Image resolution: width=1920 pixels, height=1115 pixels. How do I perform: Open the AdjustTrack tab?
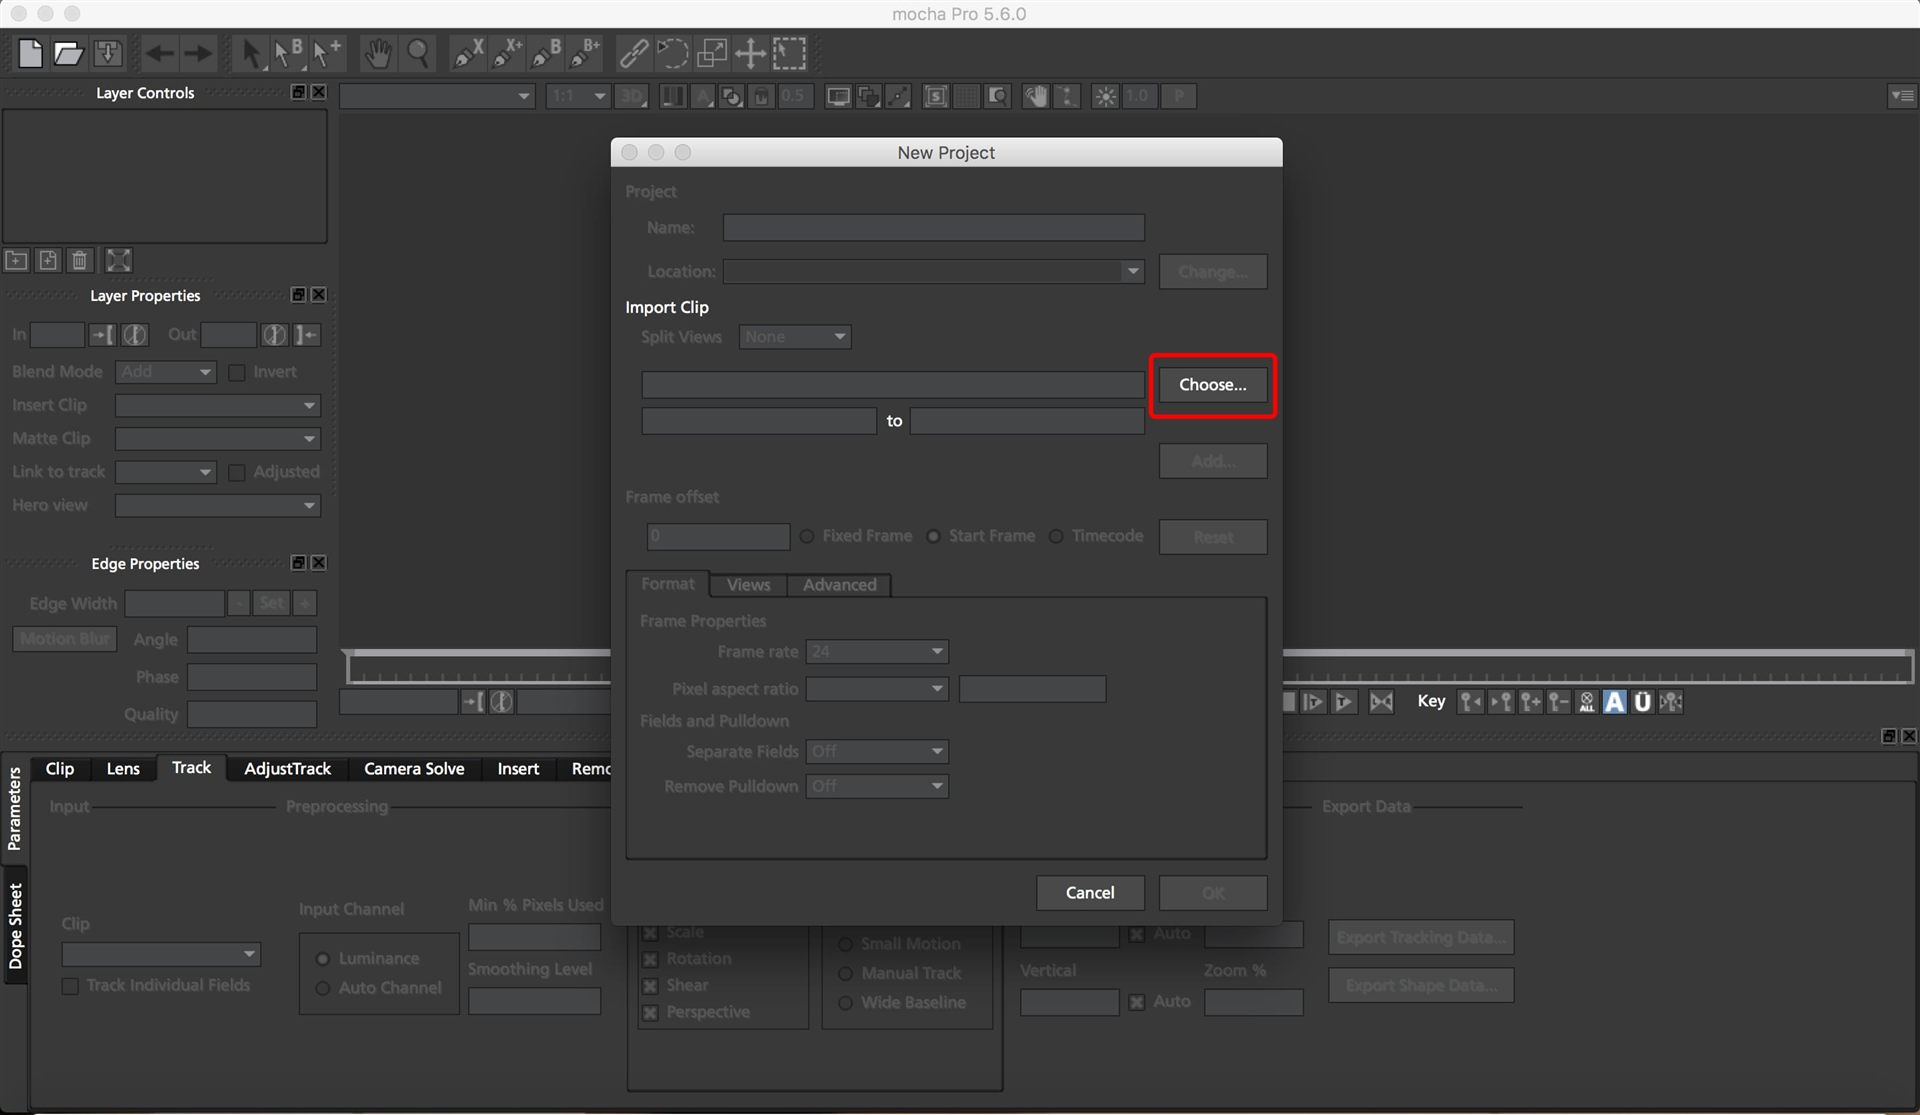(287, 768)
